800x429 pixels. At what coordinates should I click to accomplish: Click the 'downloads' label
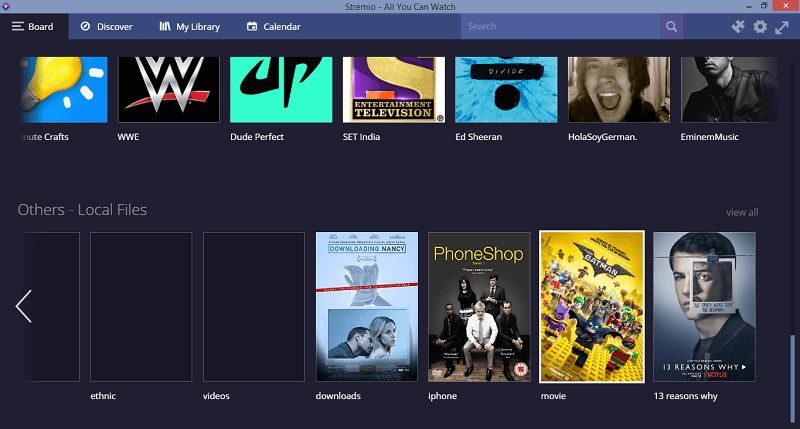pyautogui.click(x=338, y=396)
